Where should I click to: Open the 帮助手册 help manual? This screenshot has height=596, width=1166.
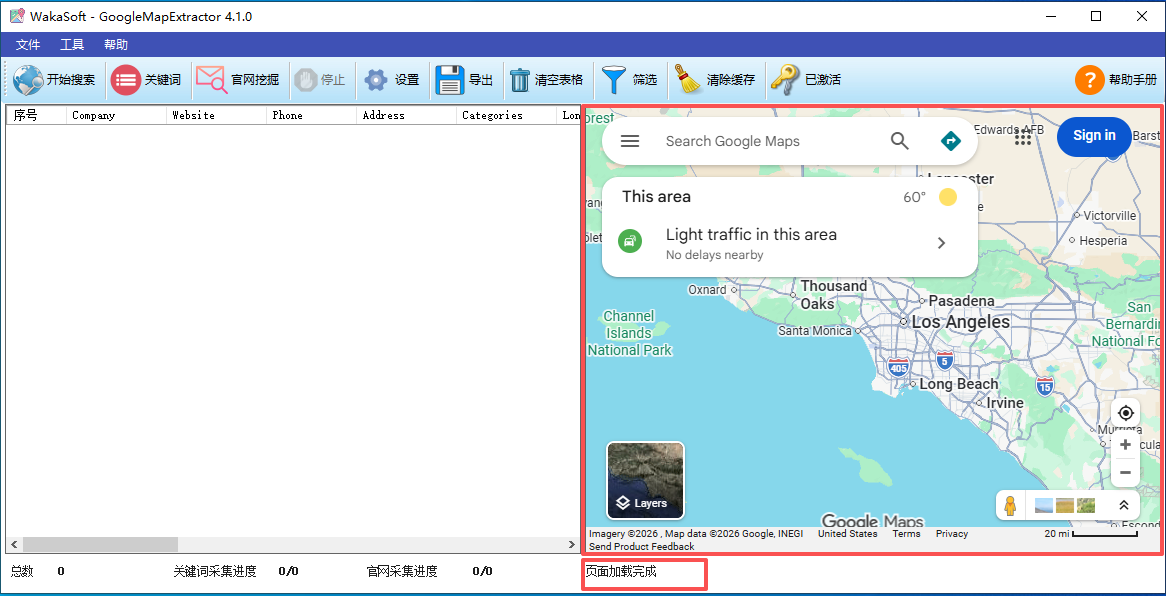(1089, 80)
